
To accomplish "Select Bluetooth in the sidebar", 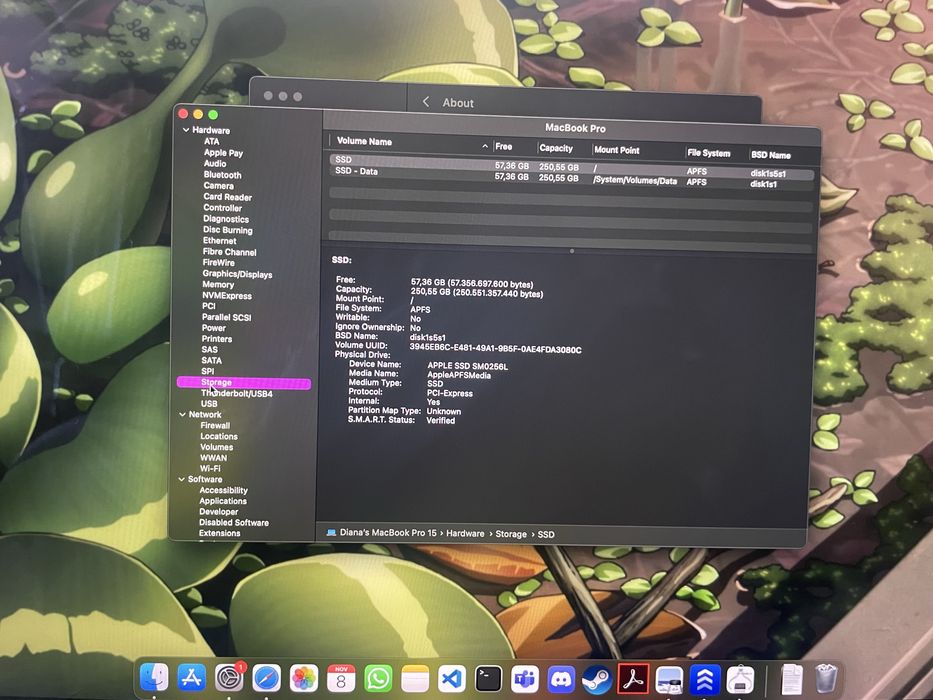I will tap(223, 174).
